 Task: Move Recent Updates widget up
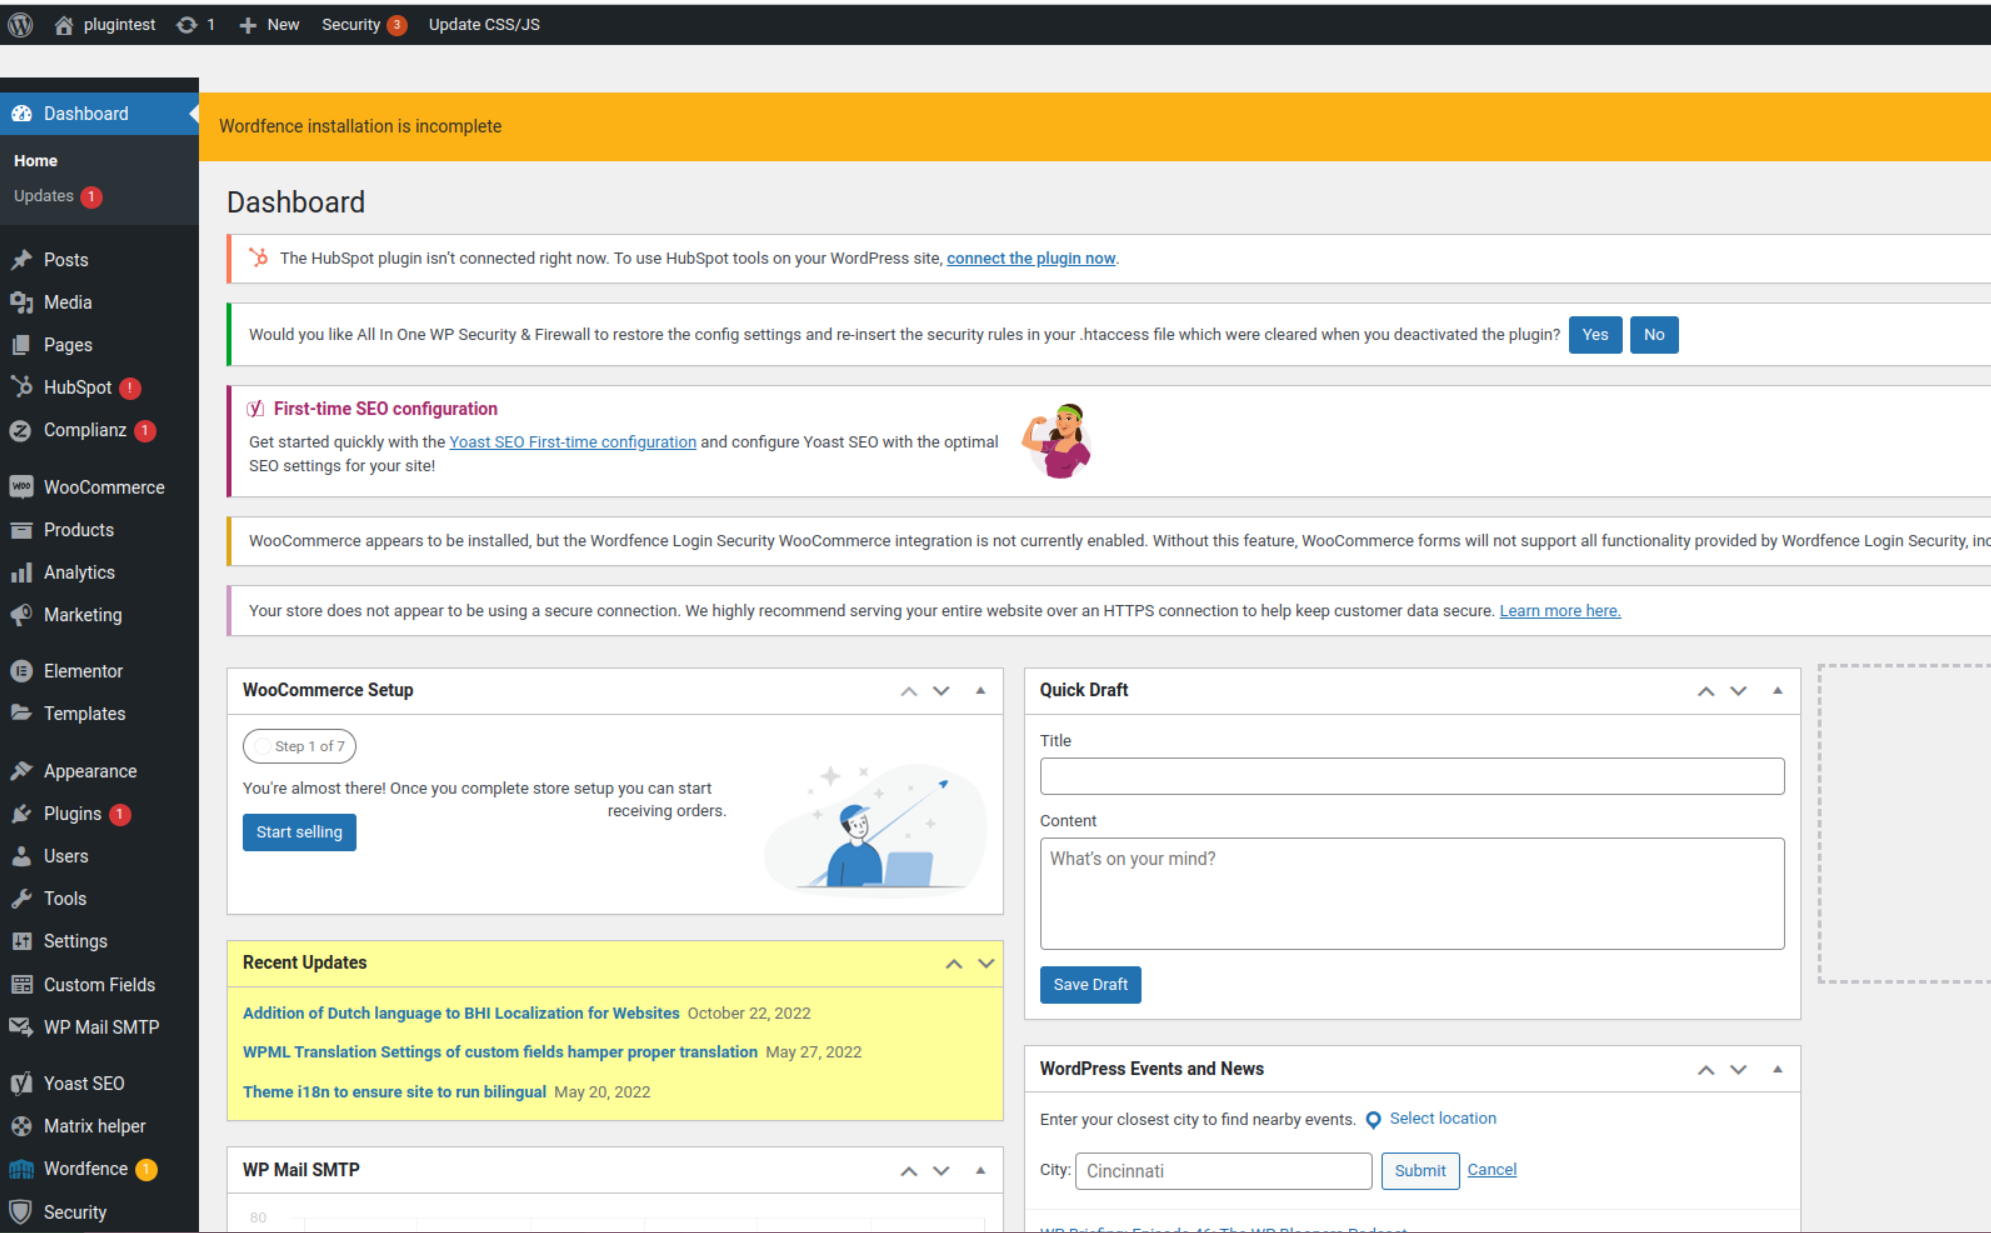pyautogui.click(x=954, y=964)
